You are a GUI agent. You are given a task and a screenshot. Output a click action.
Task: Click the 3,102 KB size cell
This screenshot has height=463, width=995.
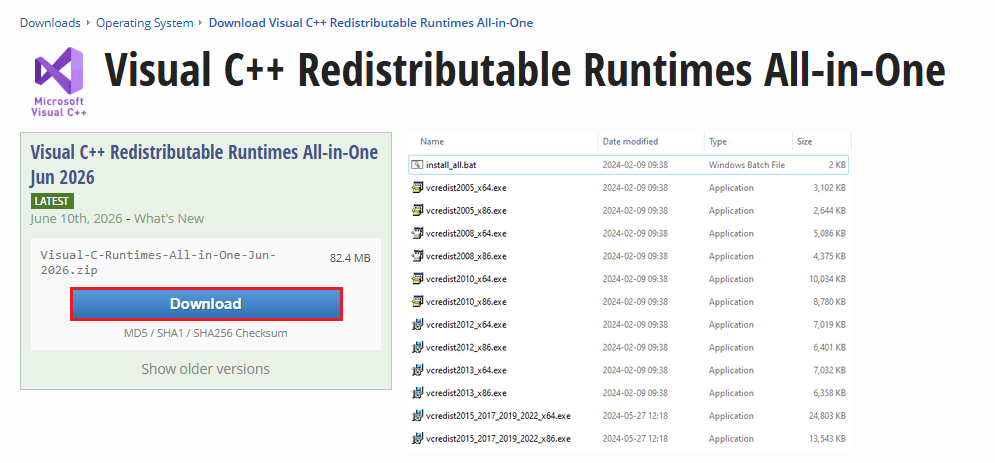829,188
